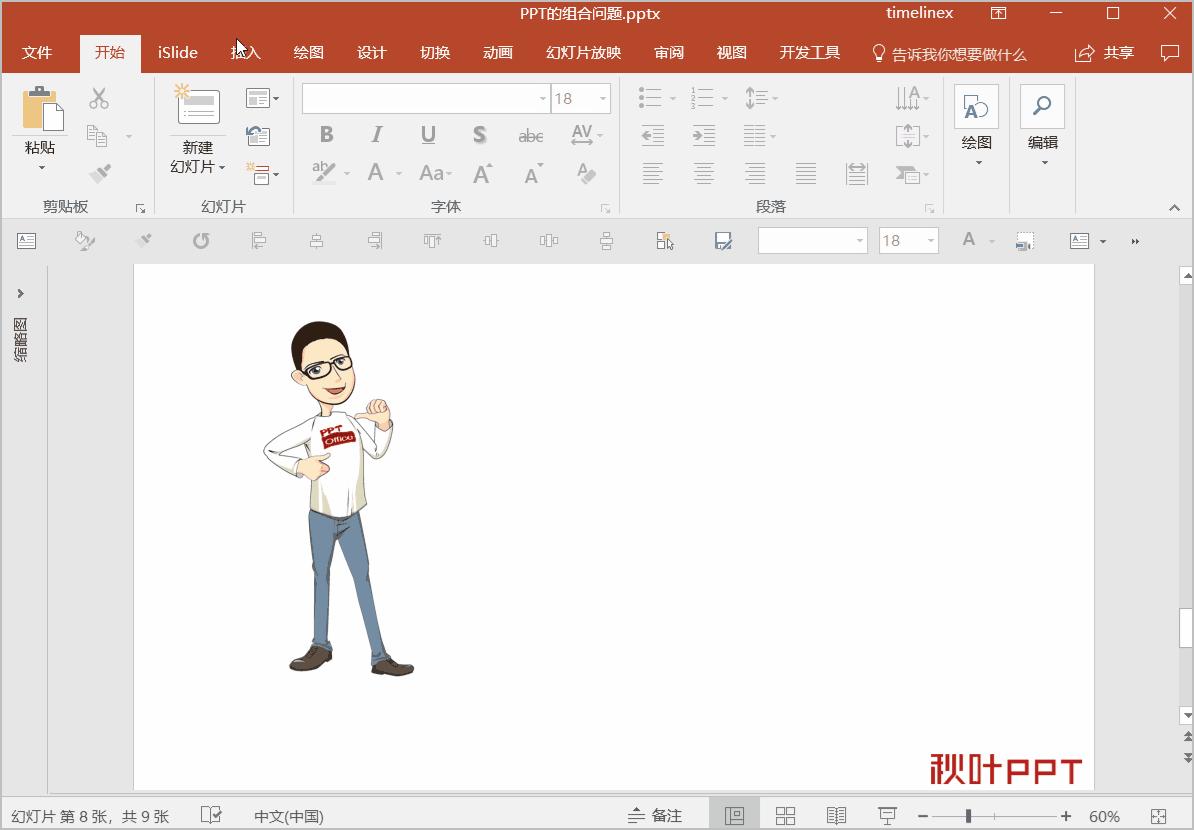Open the Slide Sorter view icon
The image size is (1194, 830).
click(x=785, y=816)
